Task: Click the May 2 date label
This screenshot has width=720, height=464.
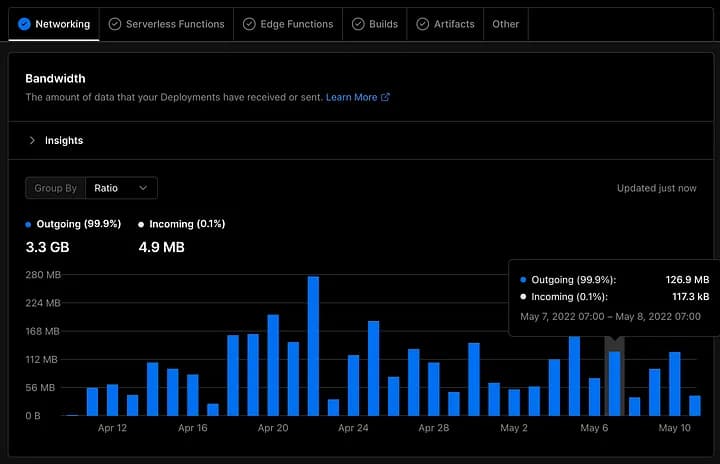Action: point(514,428)
